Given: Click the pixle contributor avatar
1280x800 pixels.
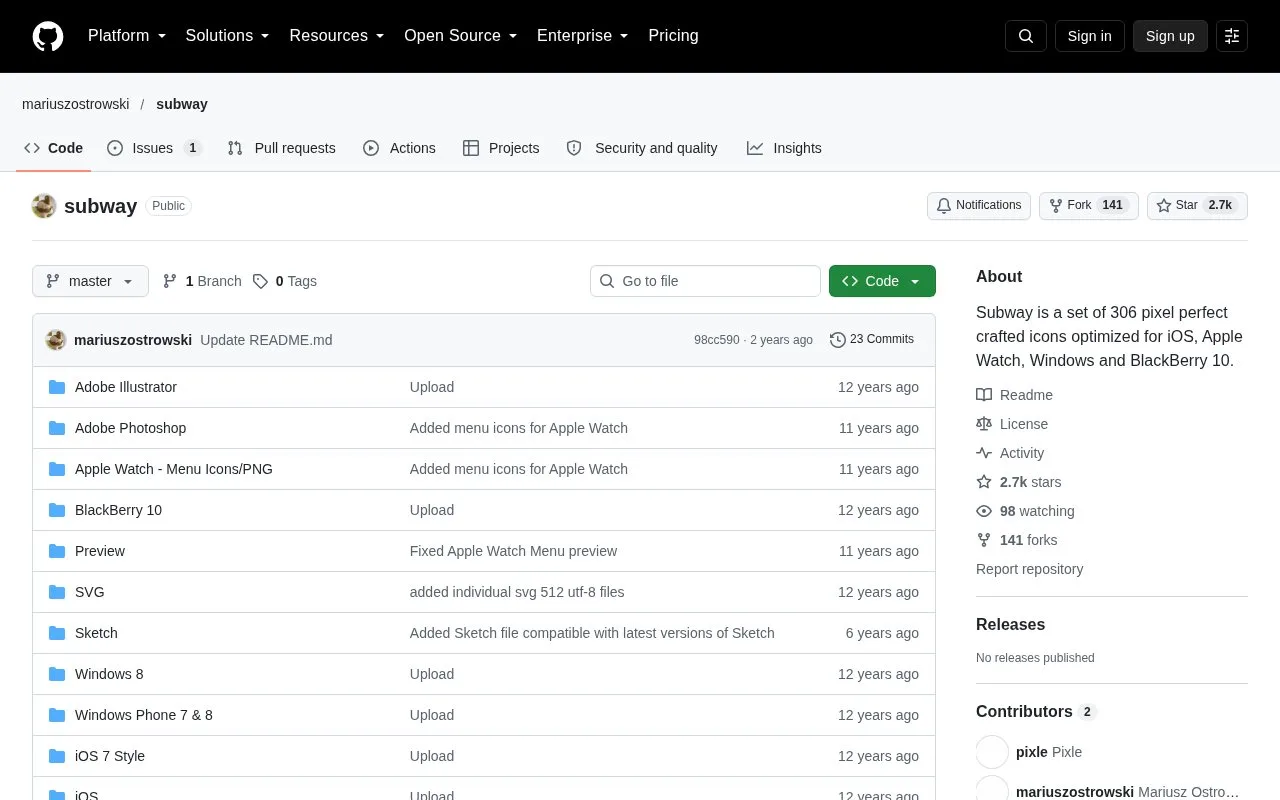Looking at the screenshot, I should pos(993,752).
